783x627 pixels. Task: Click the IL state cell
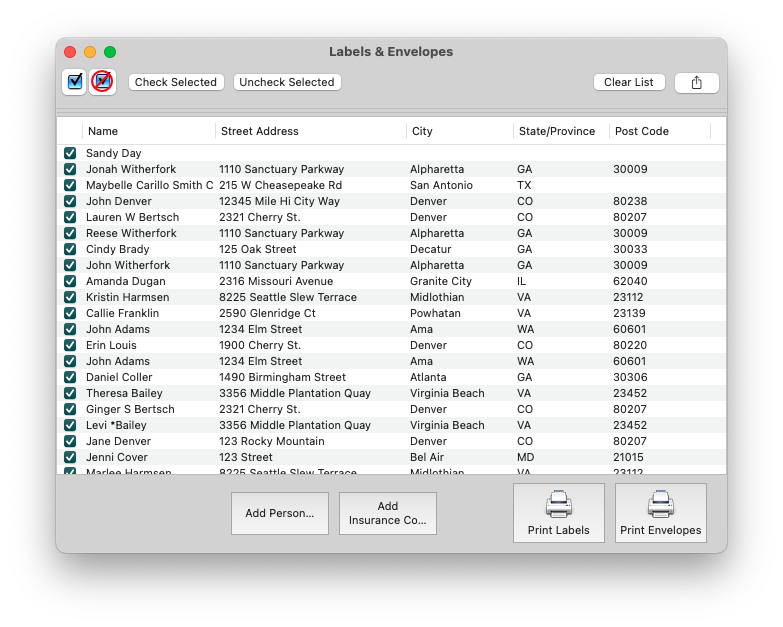click(521, 281)
